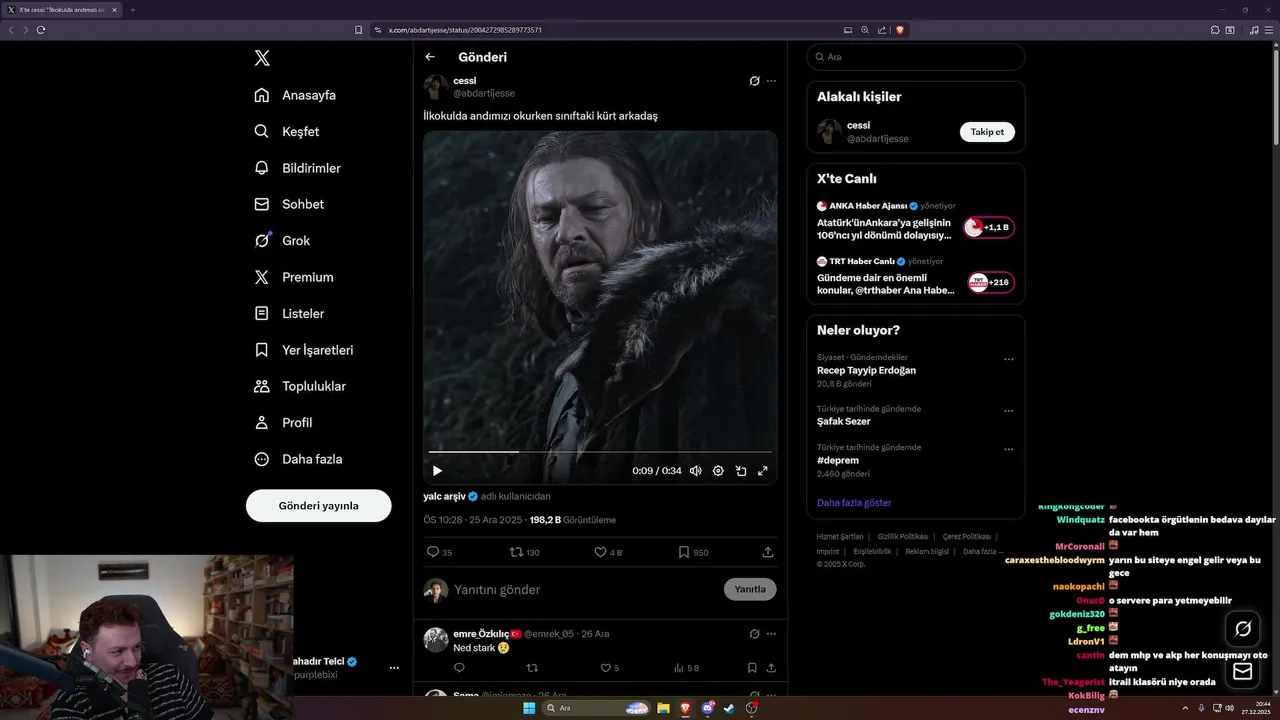This screenshot has height=720, width=1280.
Task: Bookmark the post with 950 saves
Action: tap(693, 552)
